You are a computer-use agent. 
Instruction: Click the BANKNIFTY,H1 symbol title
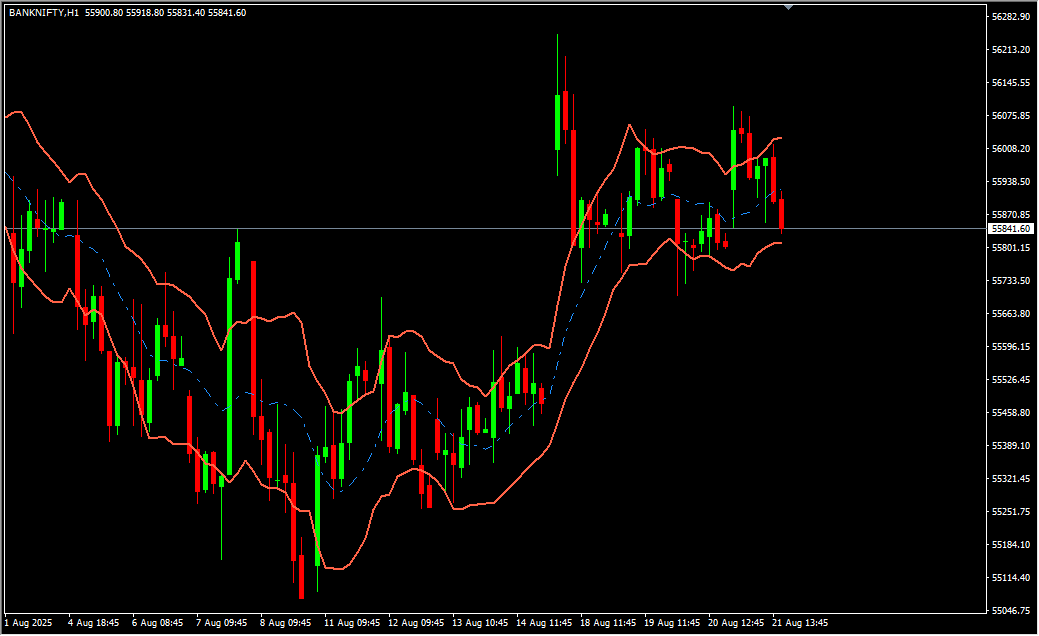(43, 13)
